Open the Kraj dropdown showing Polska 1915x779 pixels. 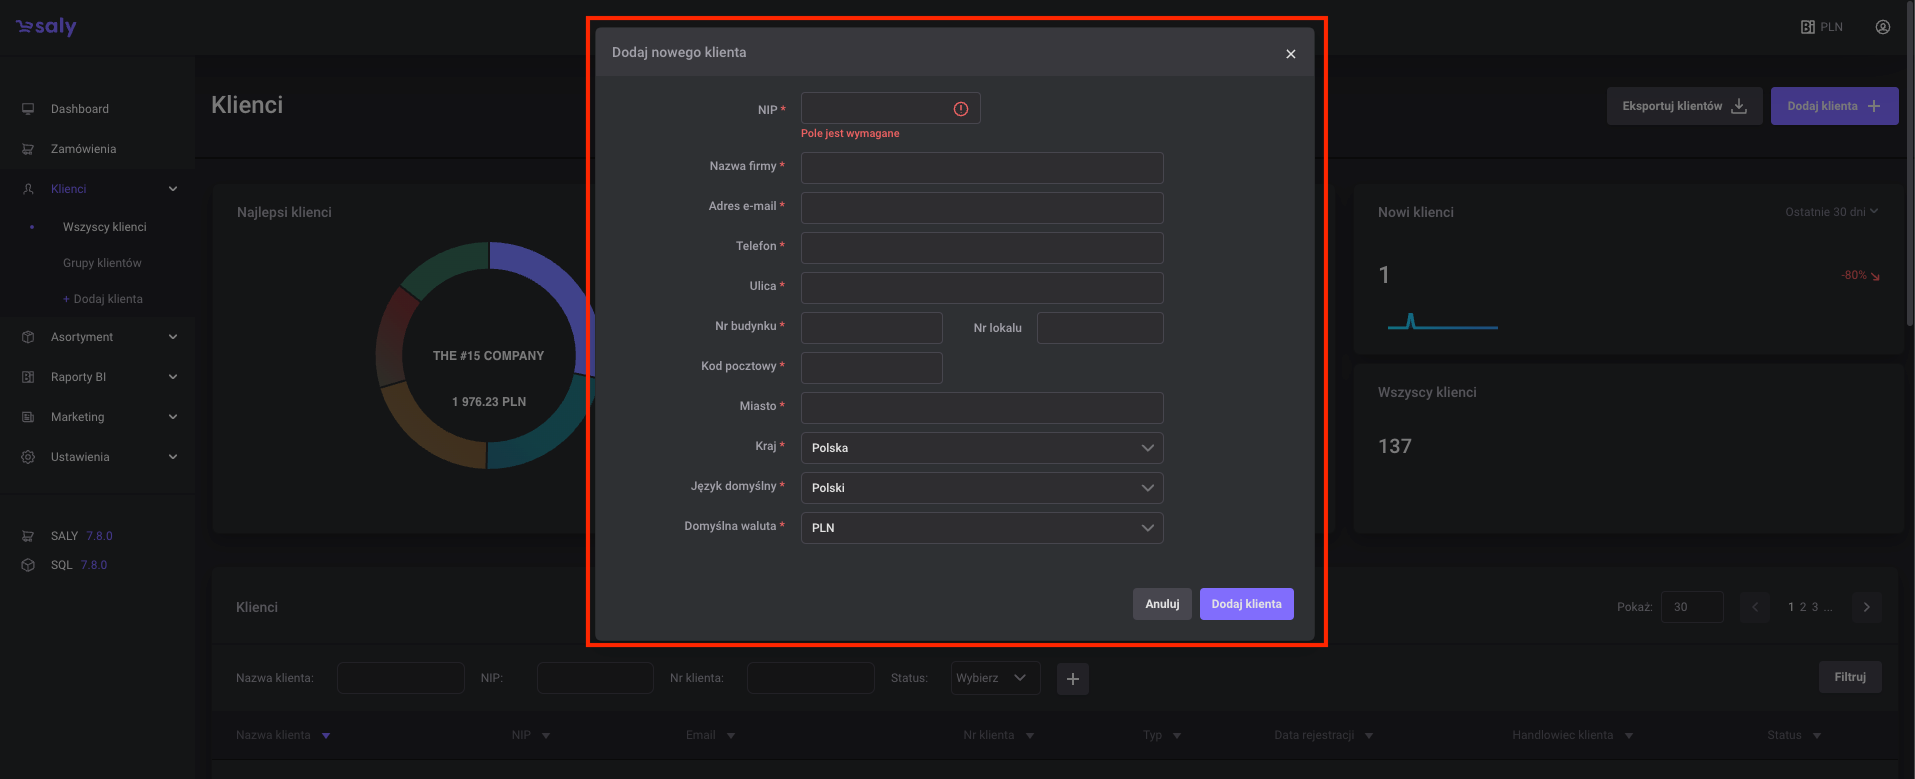click(x=981, y=448)
